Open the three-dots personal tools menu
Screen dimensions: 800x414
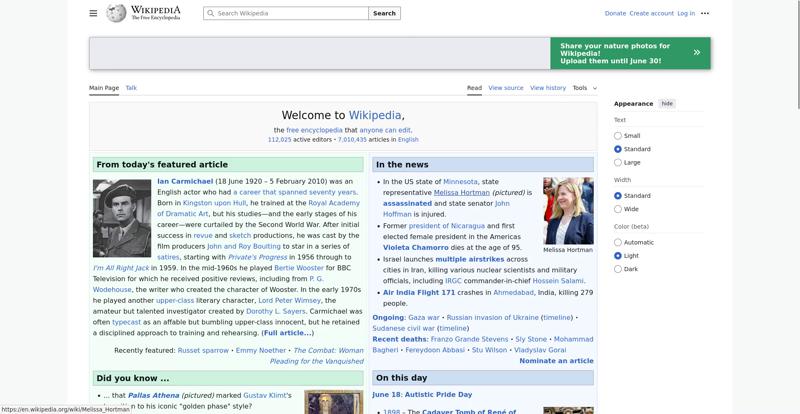click(x=705, y=13)
